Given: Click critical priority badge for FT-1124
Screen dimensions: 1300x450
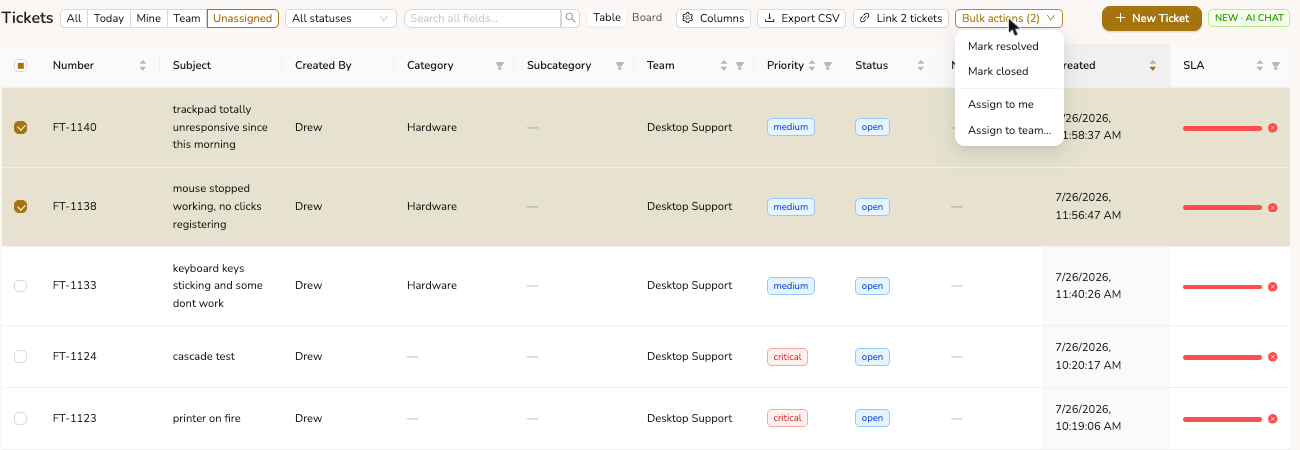Looking at the screenshot, I should (787, 357).
